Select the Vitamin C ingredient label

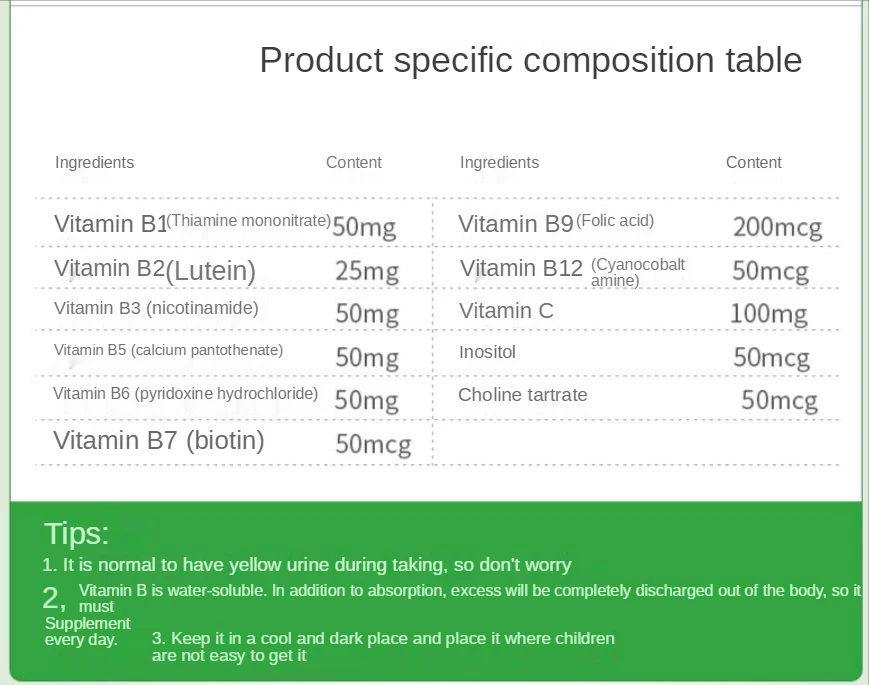506,311
